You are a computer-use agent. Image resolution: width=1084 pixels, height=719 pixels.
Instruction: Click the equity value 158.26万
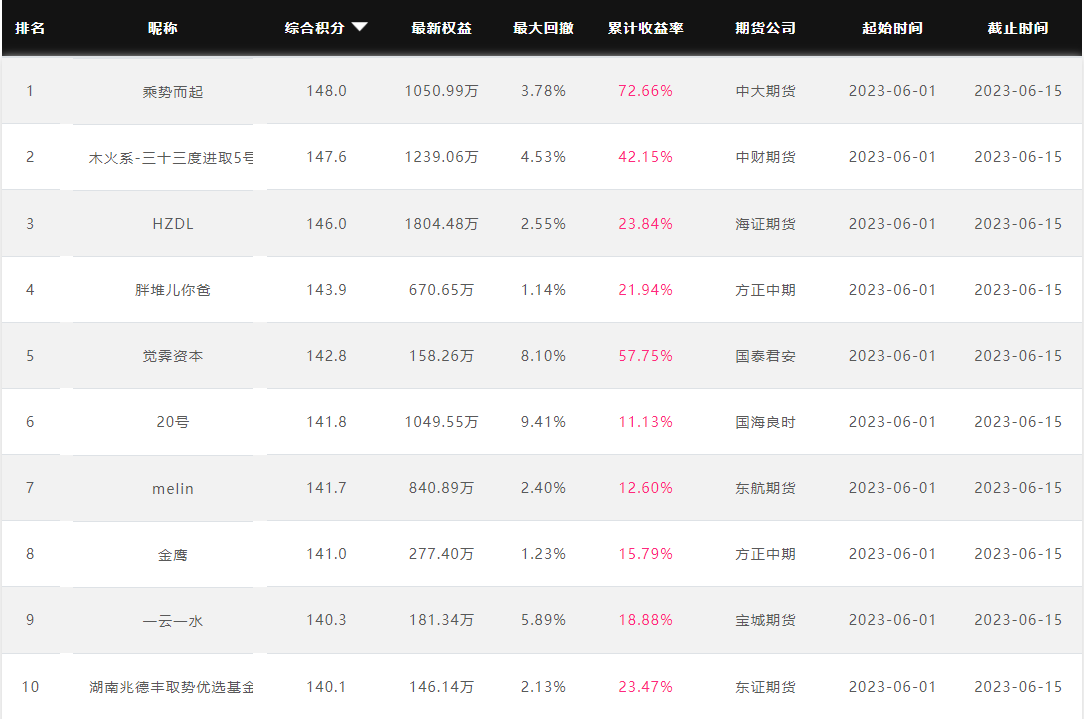(442, 356)
